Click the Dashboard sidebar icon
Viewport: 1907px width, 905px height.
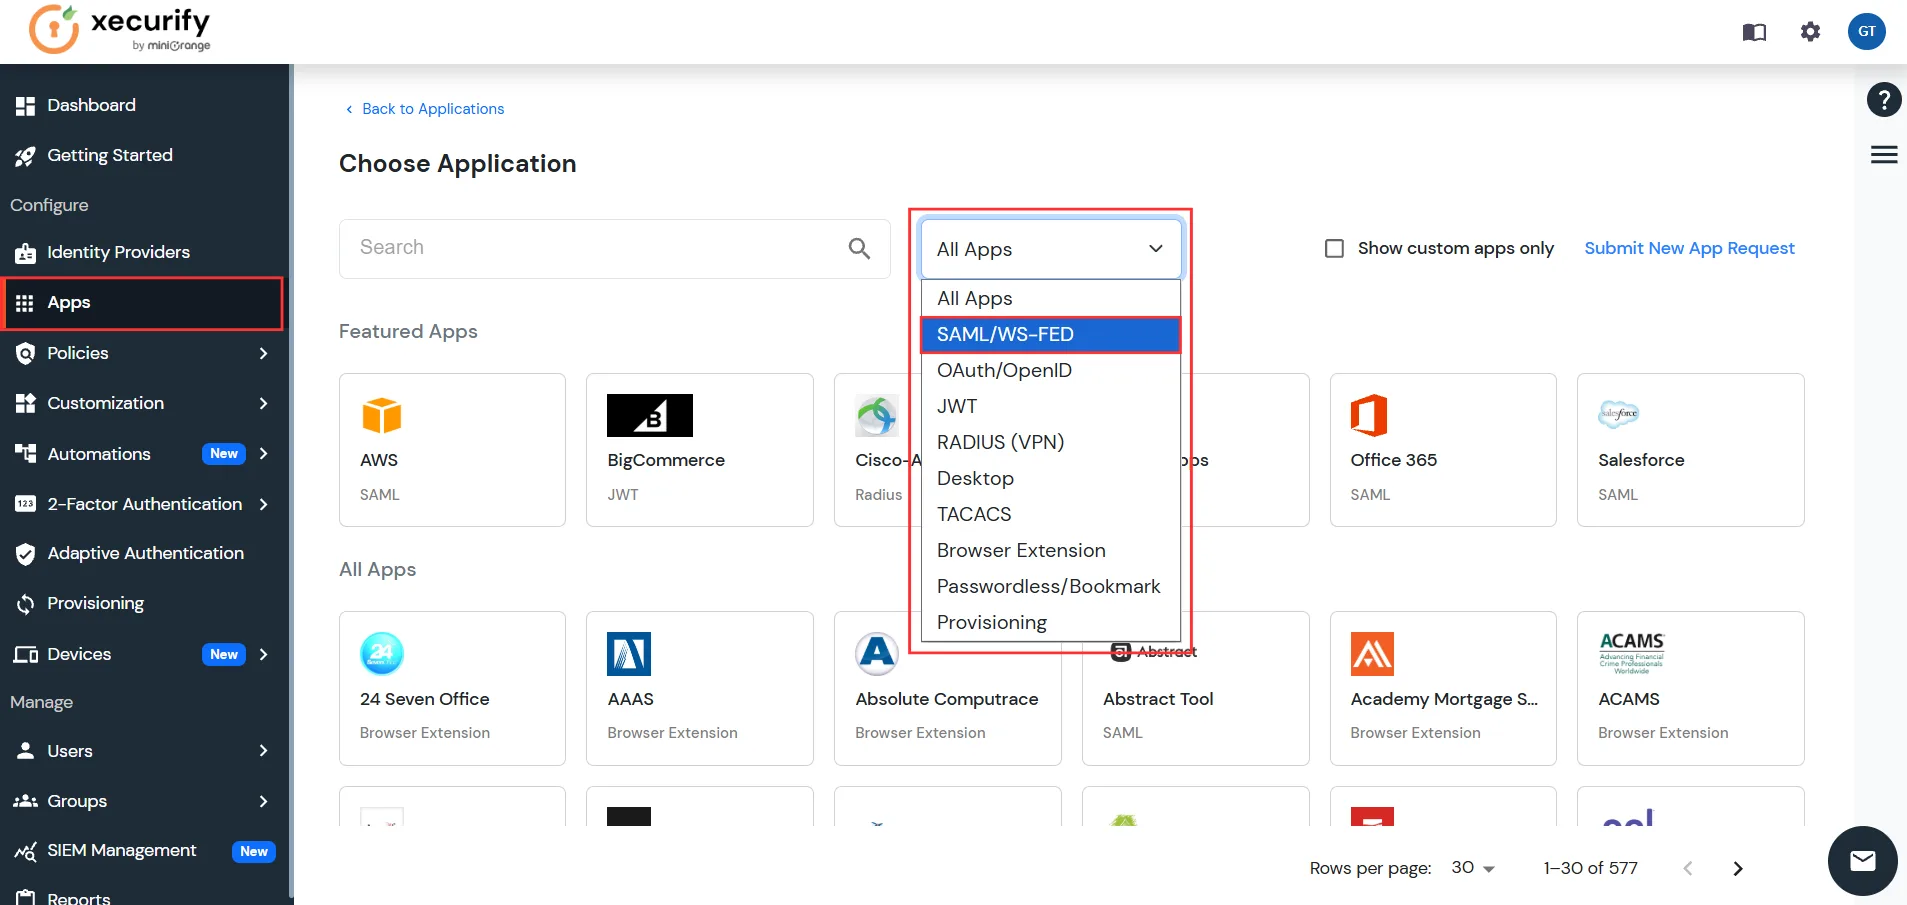tap(25, 105)
